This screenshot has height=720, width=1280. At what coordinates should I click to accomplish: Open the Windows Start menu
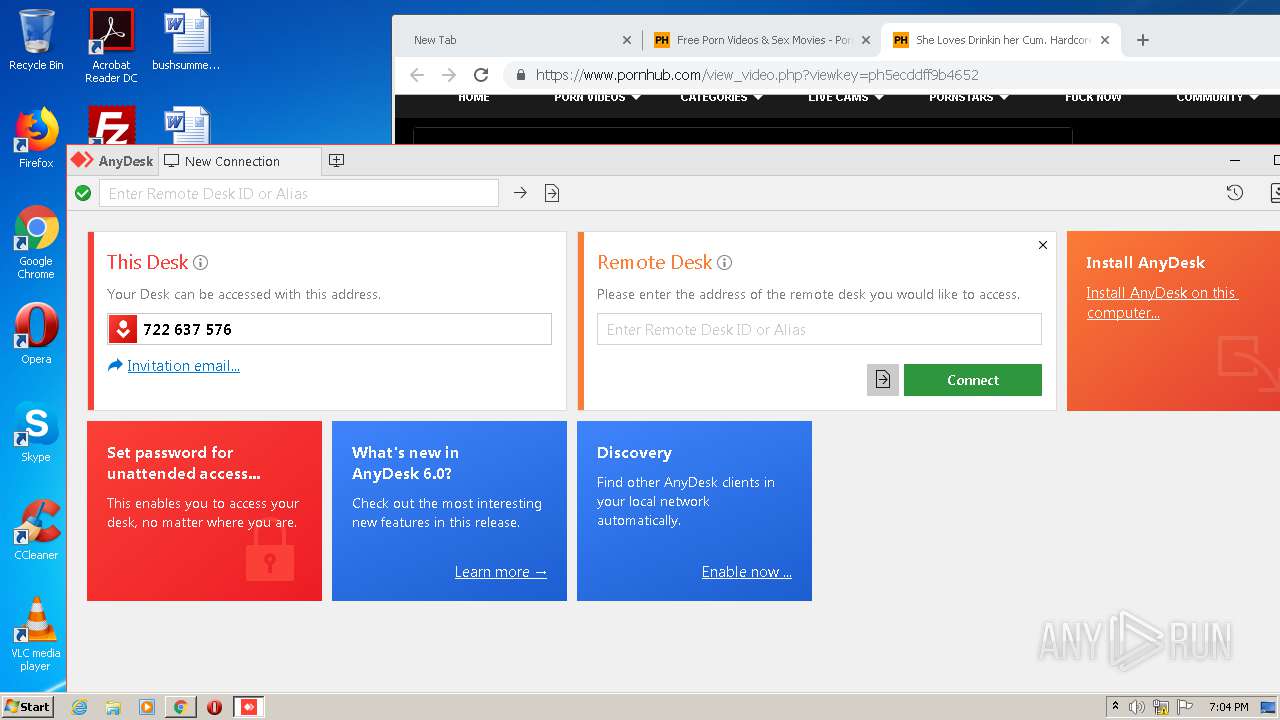coord(27,707)
